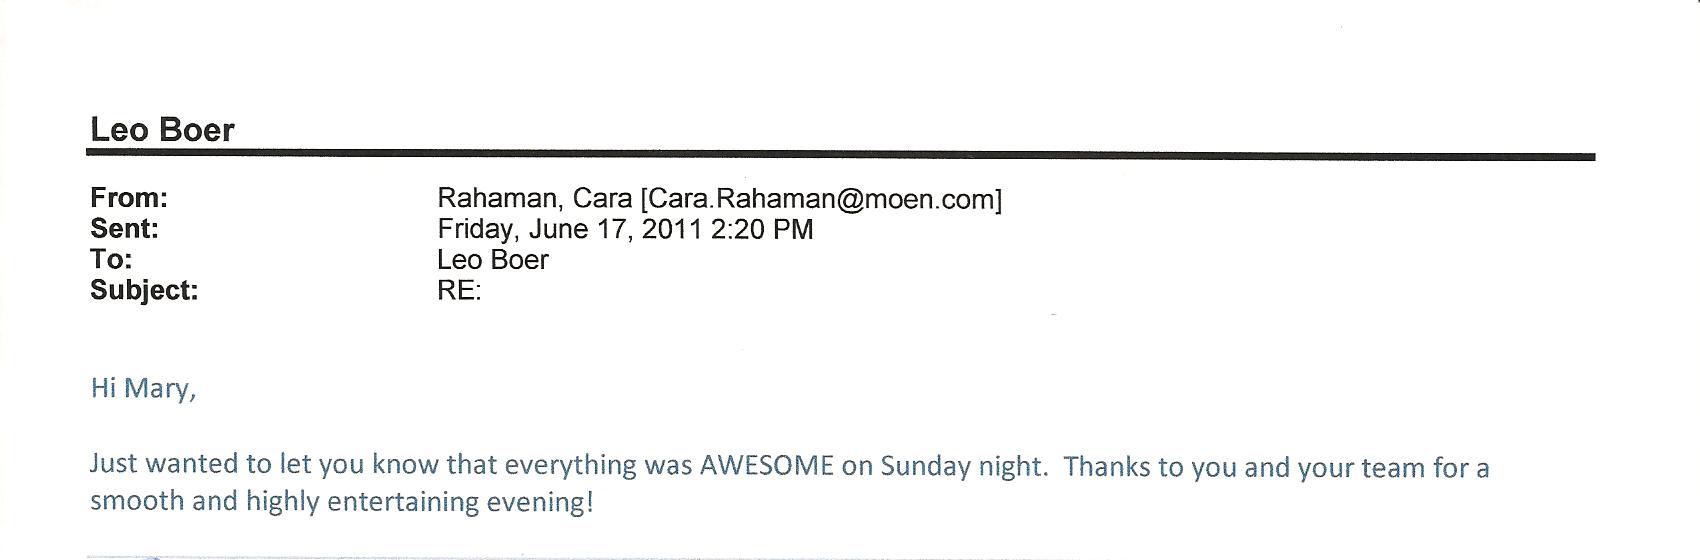Image resolution: width=1700 pixels, height=560 pixels.
Task: Click the From: field label
Action: [x=129, y=198]
